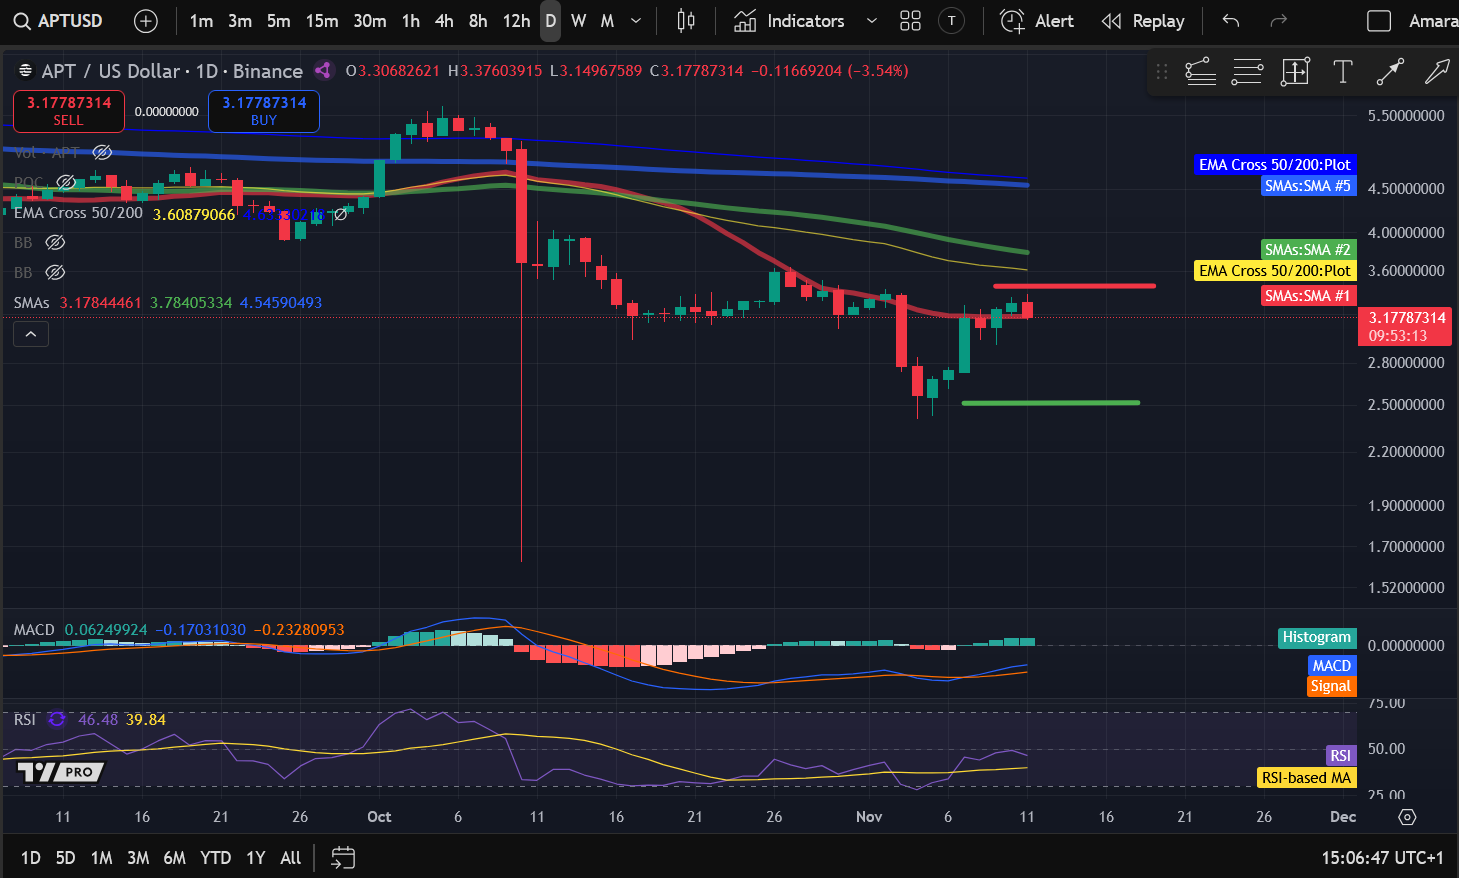Image resolution: width=1459 pixels, height=878 pixels.
Task: Open chart settings via the gear icon
Action: [1409, 817]
